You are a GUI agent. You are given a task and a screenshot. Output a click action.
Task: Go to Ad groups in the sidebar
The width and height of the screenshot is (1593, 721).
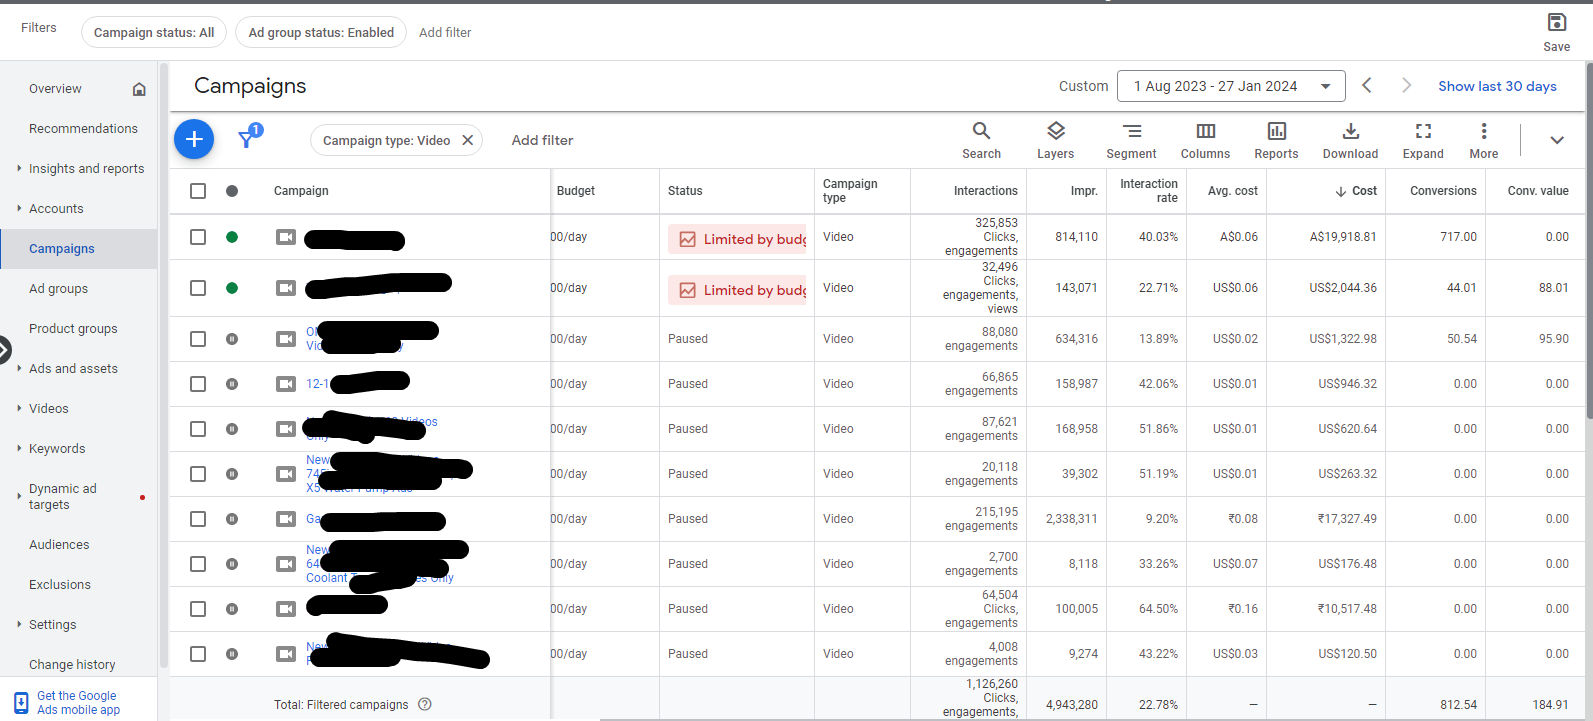(x=58, y=289)
